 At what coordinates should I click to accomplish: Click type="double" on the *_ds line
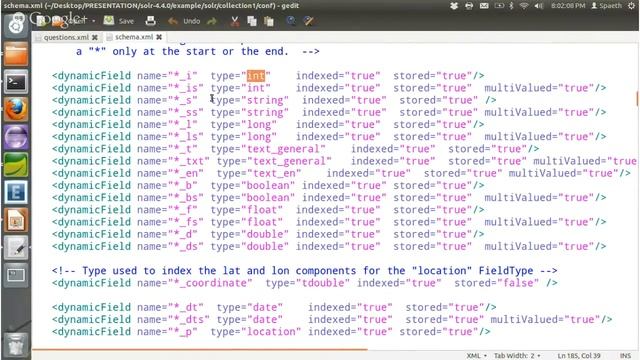coord(250,247)
